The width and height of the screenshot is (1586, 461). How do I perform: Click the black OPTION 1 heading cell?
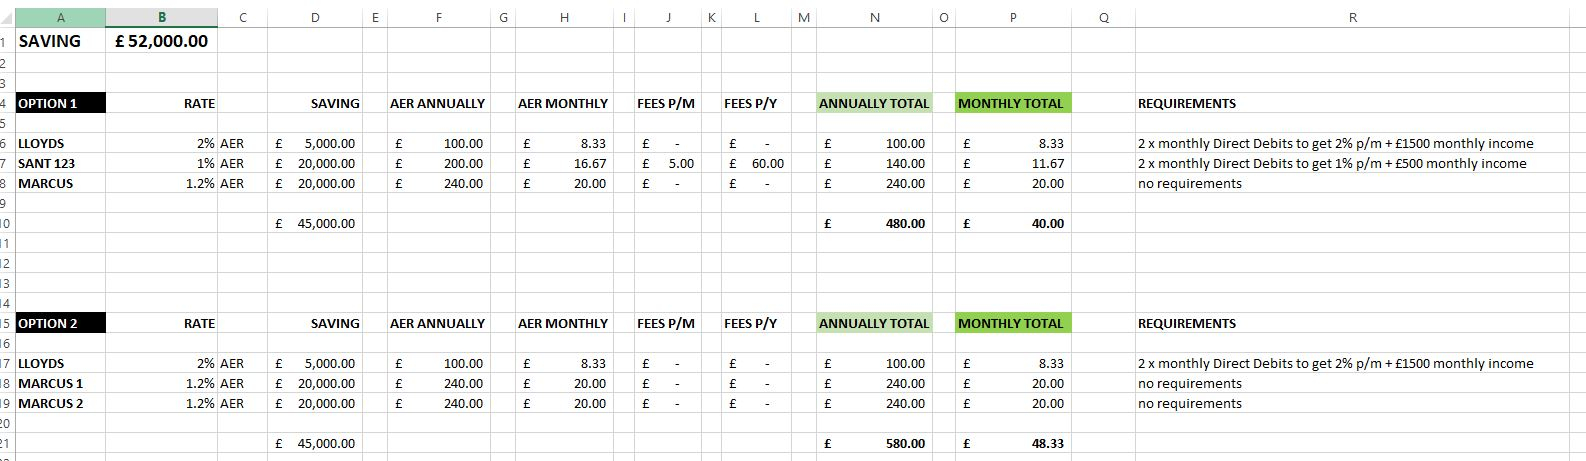[60, 103]
